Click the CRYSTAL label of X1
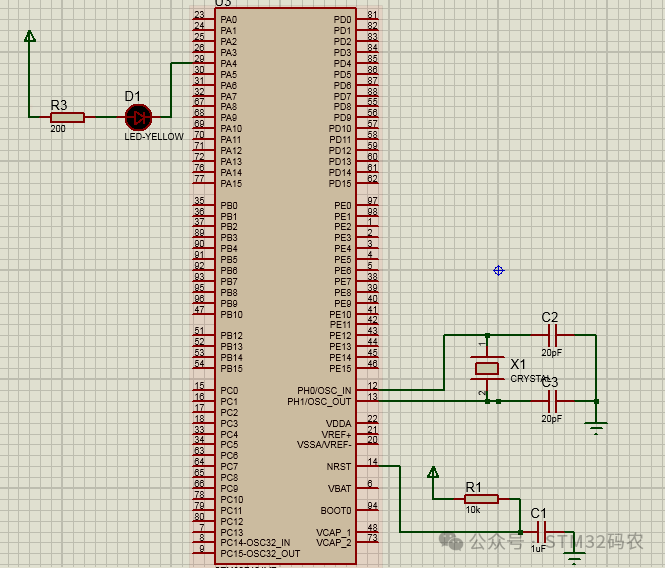665x568 pixels. 530,378
